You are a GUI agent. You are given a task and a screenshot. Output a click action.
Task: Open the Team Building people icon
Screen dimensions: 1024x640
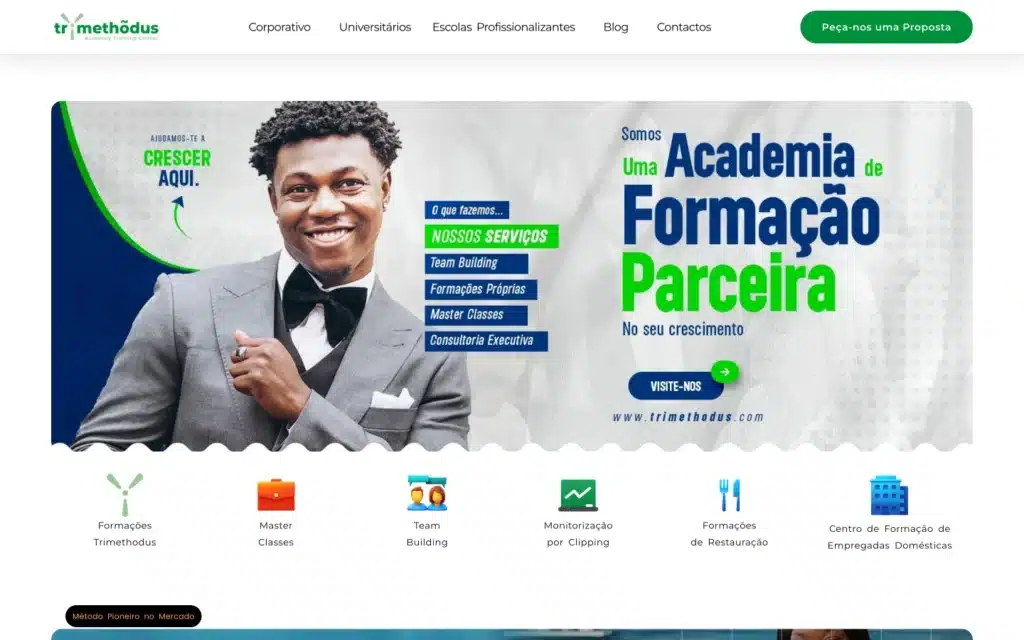[x=427, y=493]
